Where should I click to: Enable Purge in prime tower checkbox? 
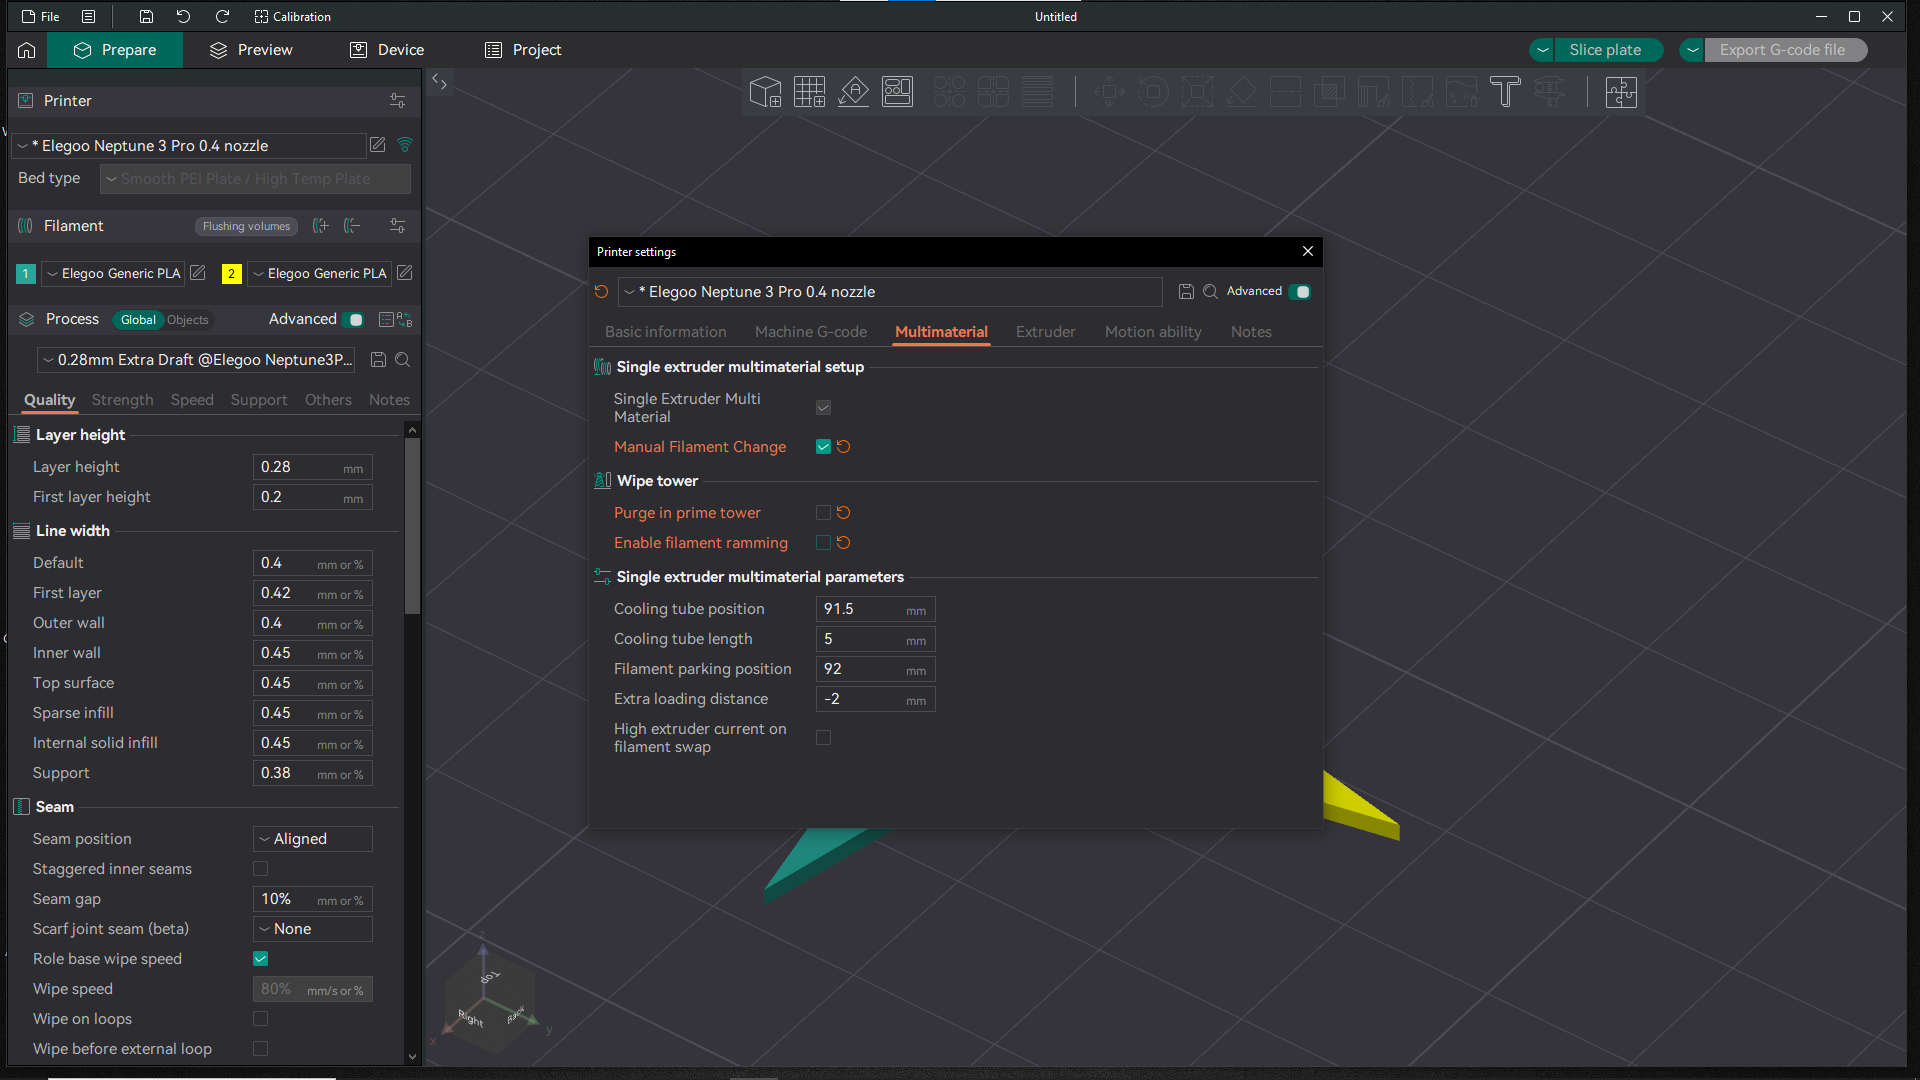click(x=823, y=513)
